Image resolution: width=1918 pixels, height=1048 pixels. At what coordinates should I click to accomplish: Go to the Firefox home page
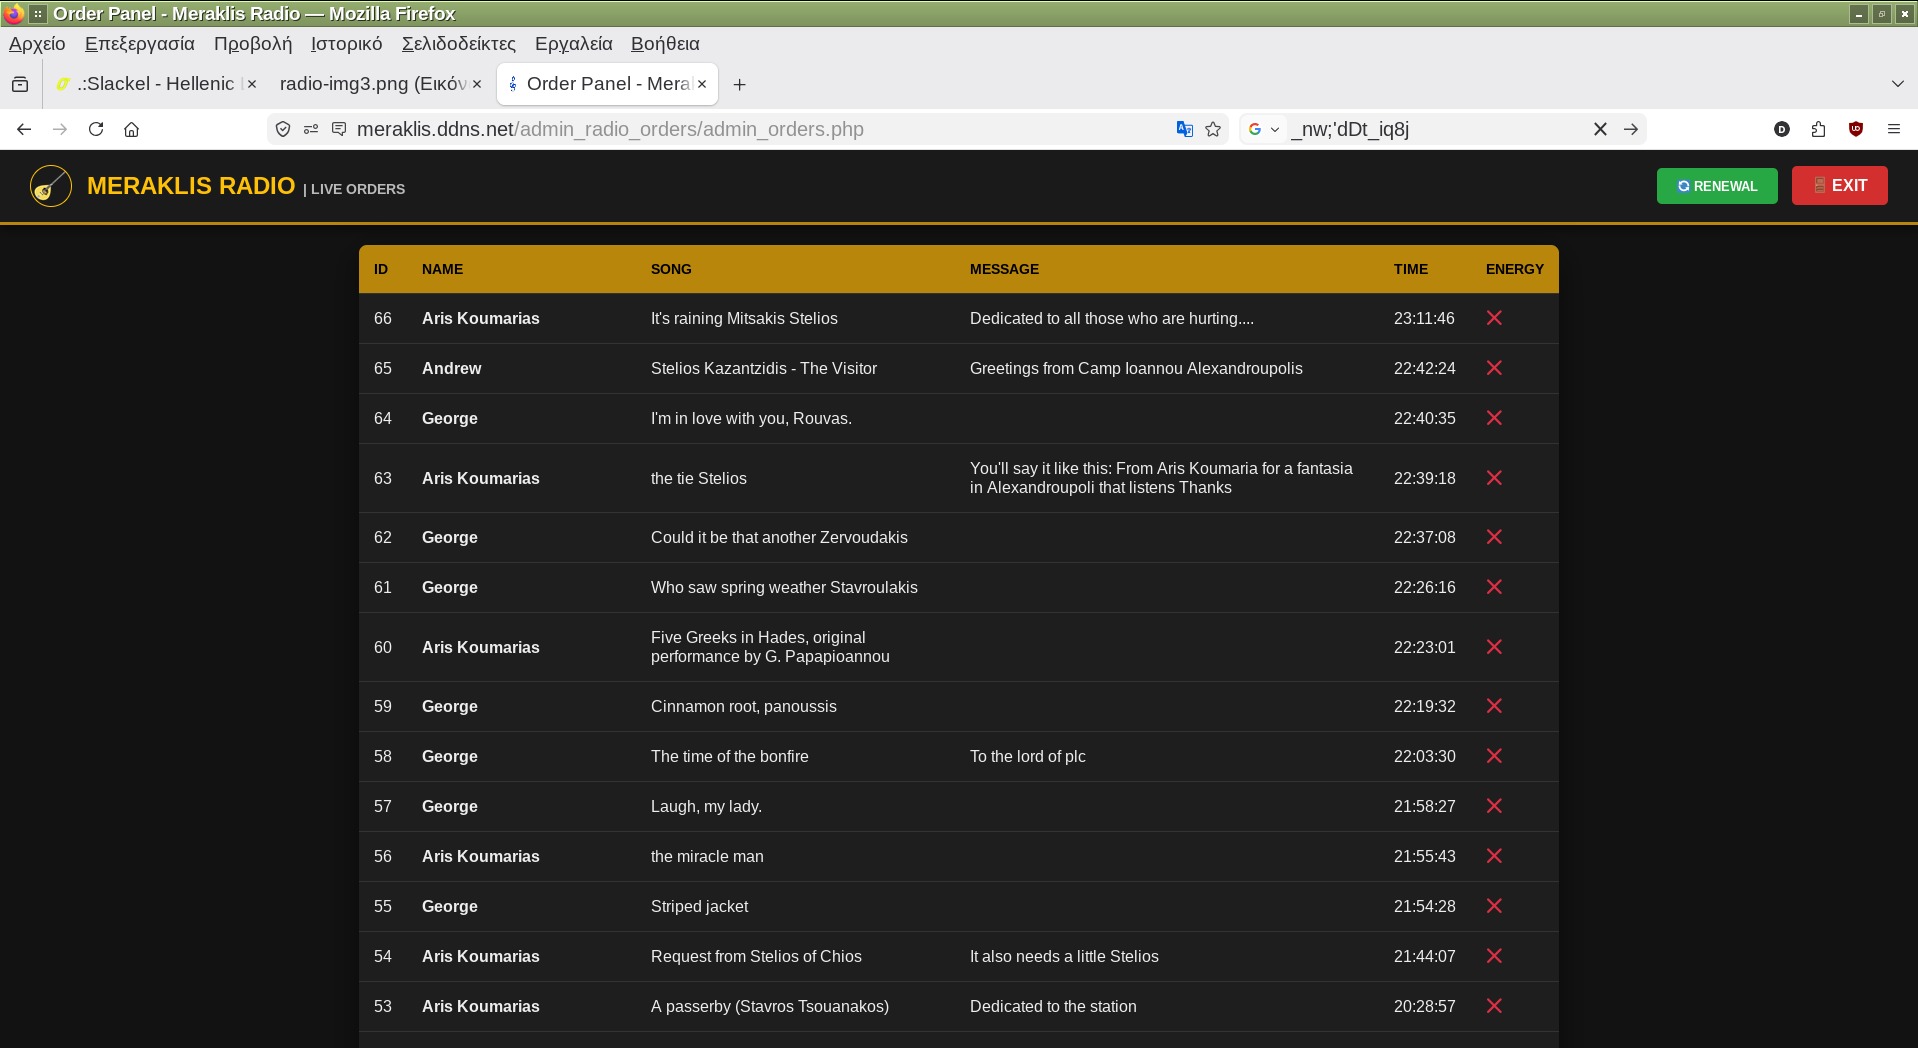(131, 129)
